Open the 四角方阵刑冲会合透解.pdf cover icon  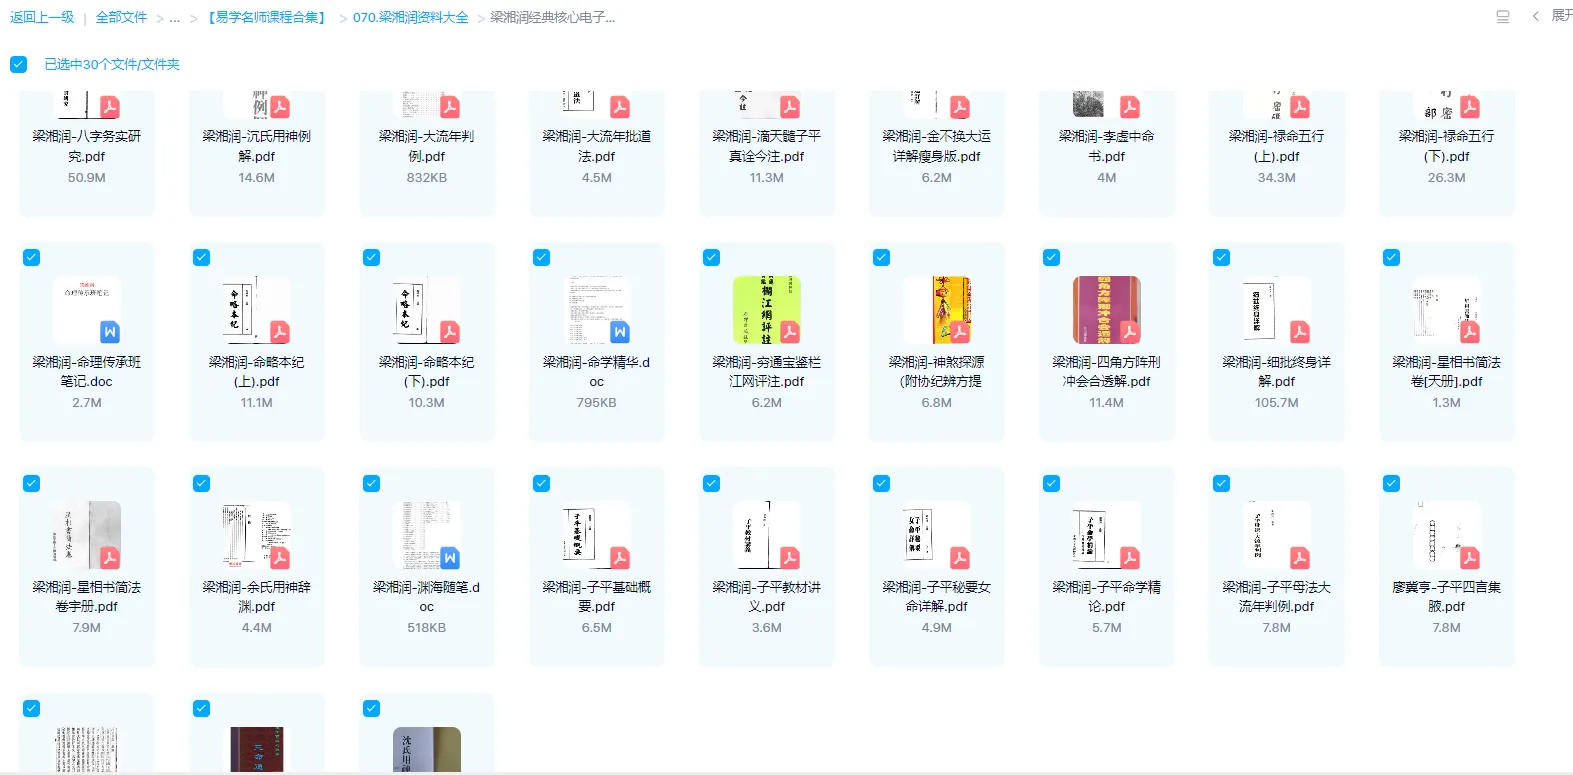pos(1107,310)
